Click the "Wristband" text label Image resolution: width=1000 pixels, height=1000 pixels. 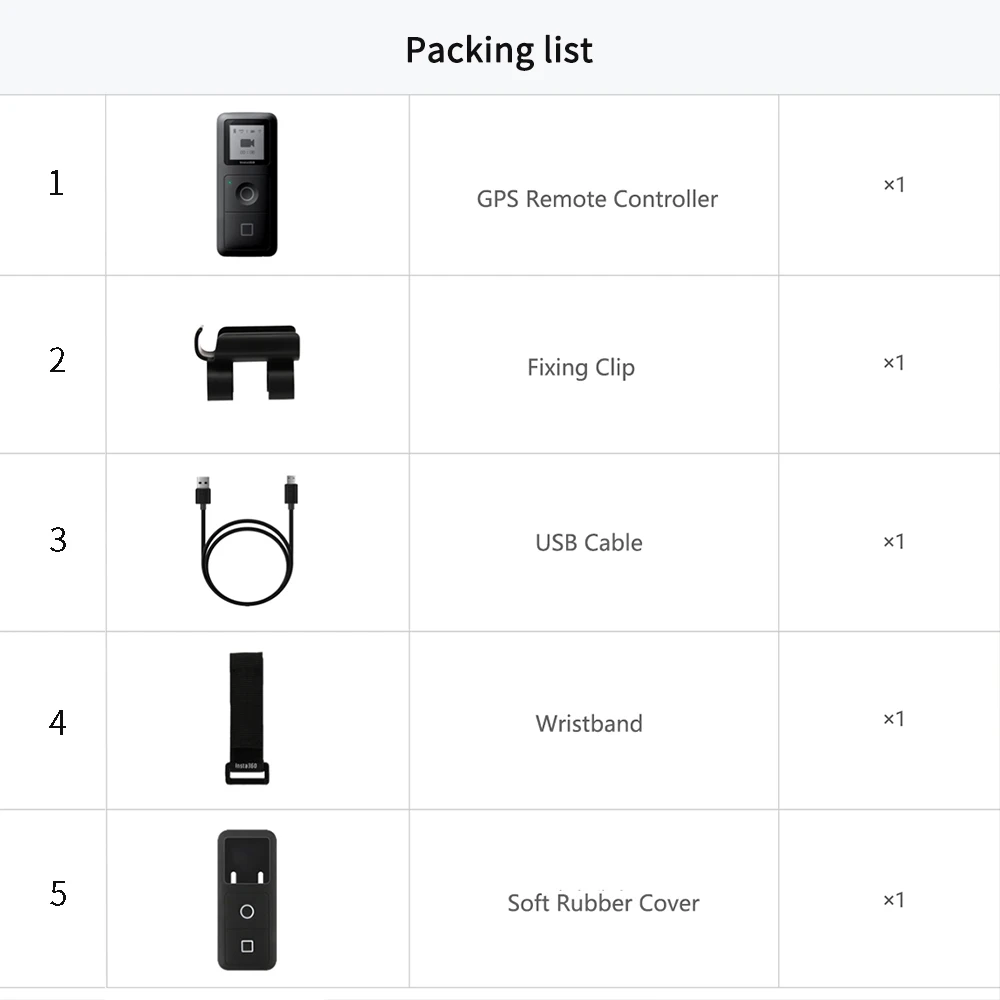point(589,723)
